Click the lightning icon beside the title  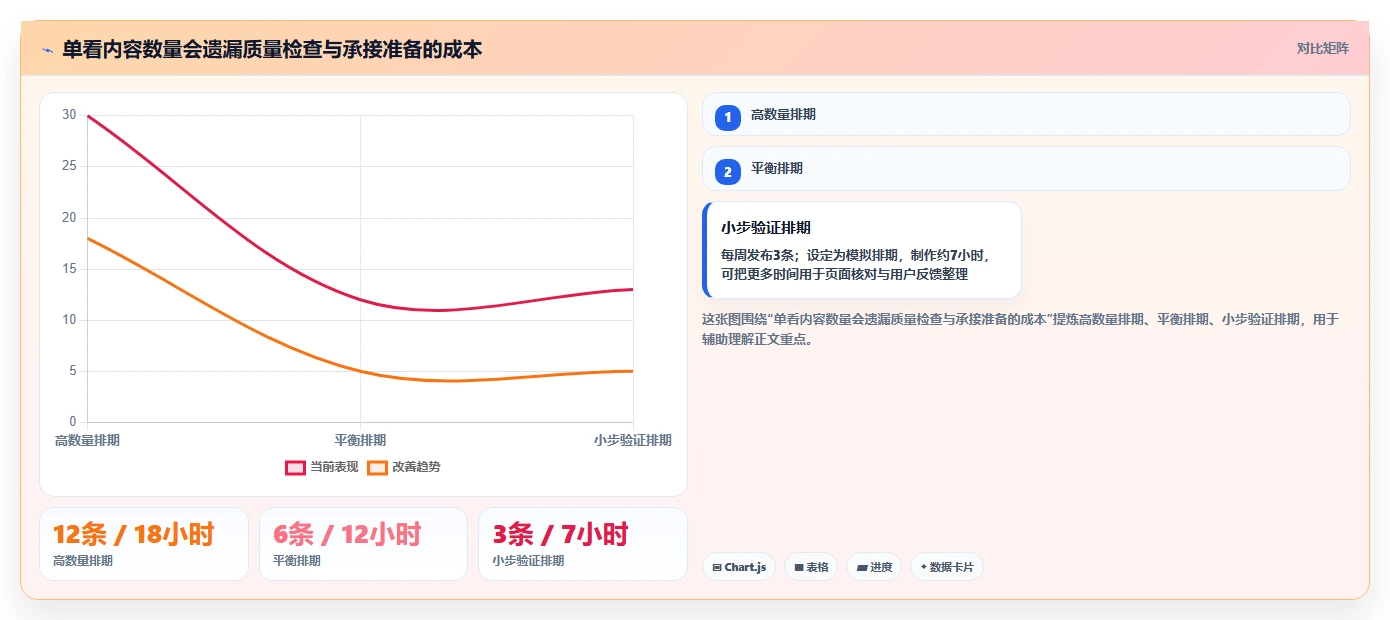47,49
